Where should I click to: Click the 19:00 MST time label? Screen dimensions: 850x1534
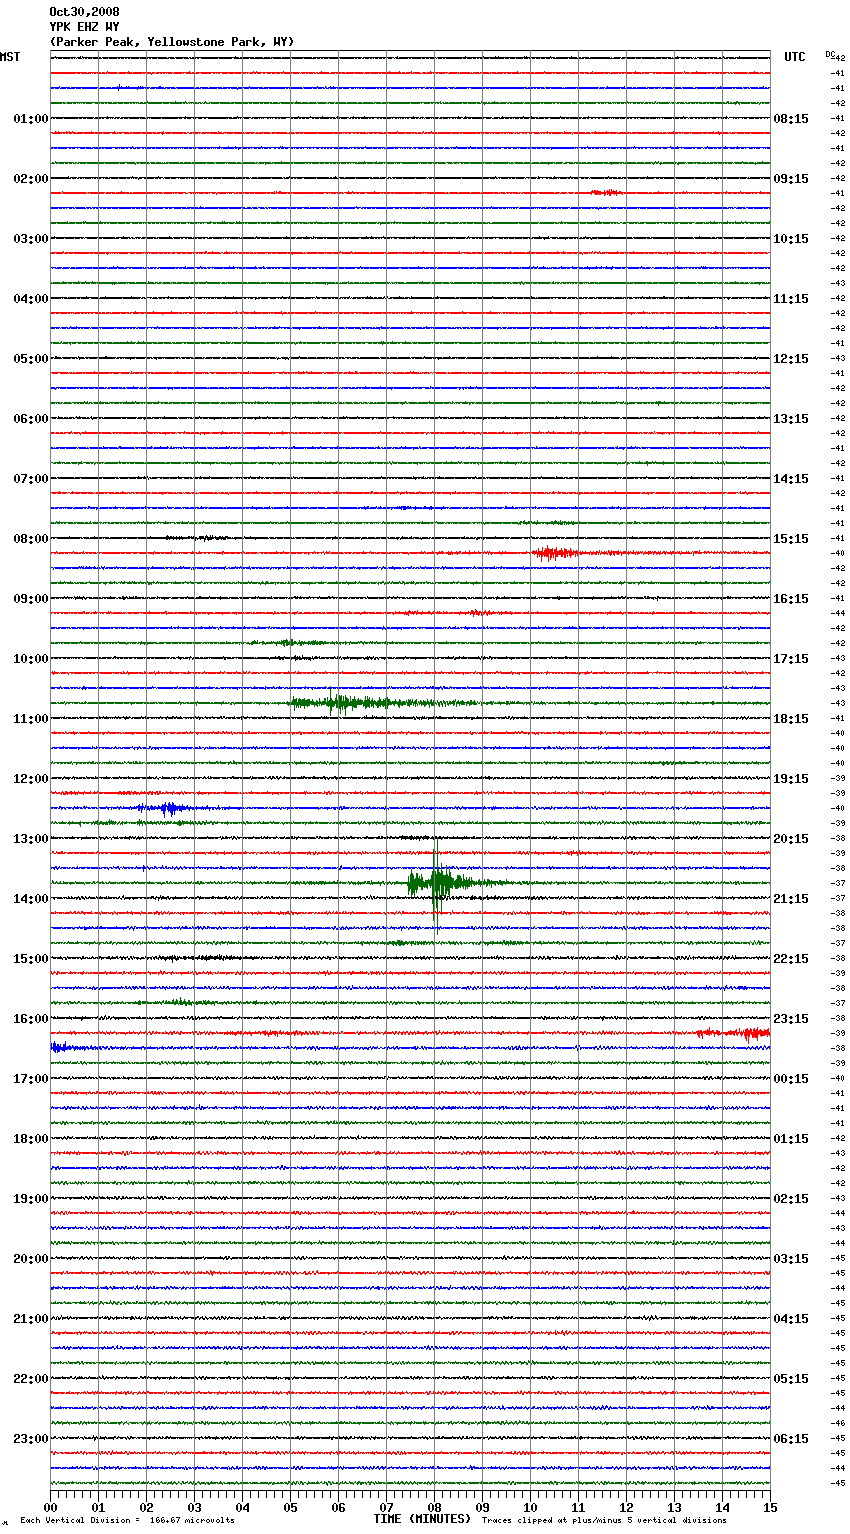[31, 1199]
